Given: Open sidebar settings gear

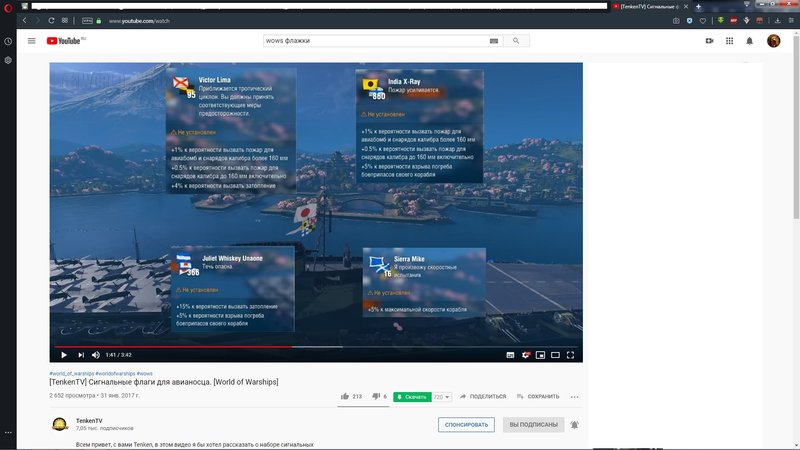Looking at the screenshot, I should [x=8, y=60].
